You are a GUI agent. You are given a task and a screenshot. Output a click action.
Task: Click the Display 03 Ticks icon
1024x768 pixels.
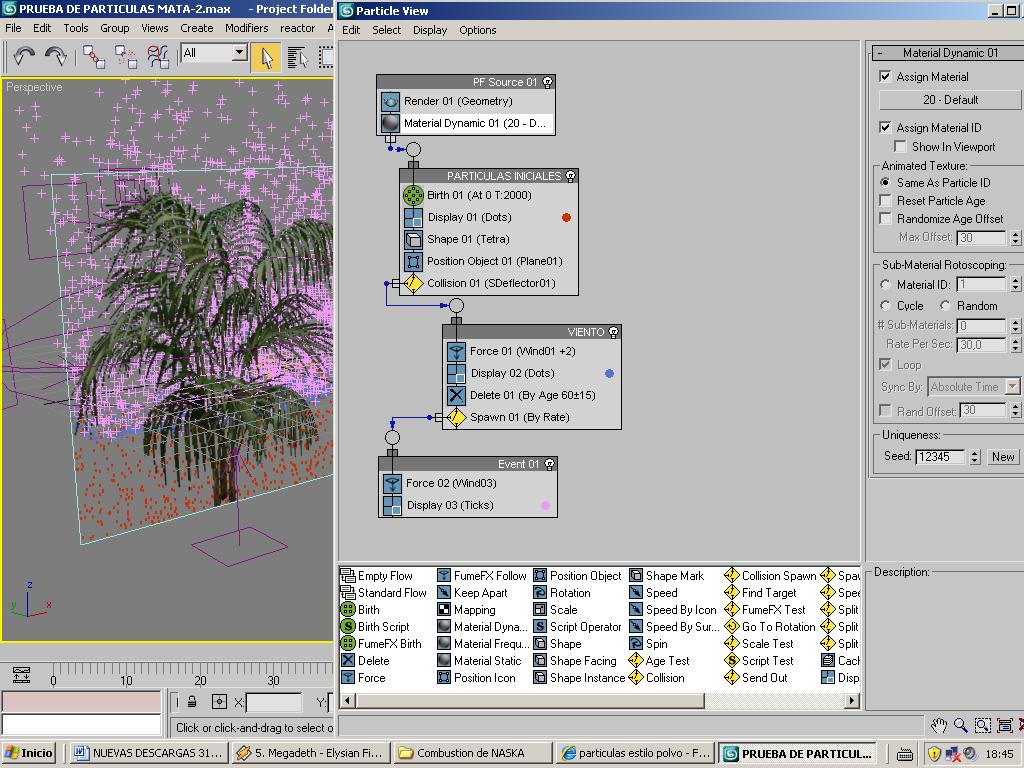pos(392,505)
